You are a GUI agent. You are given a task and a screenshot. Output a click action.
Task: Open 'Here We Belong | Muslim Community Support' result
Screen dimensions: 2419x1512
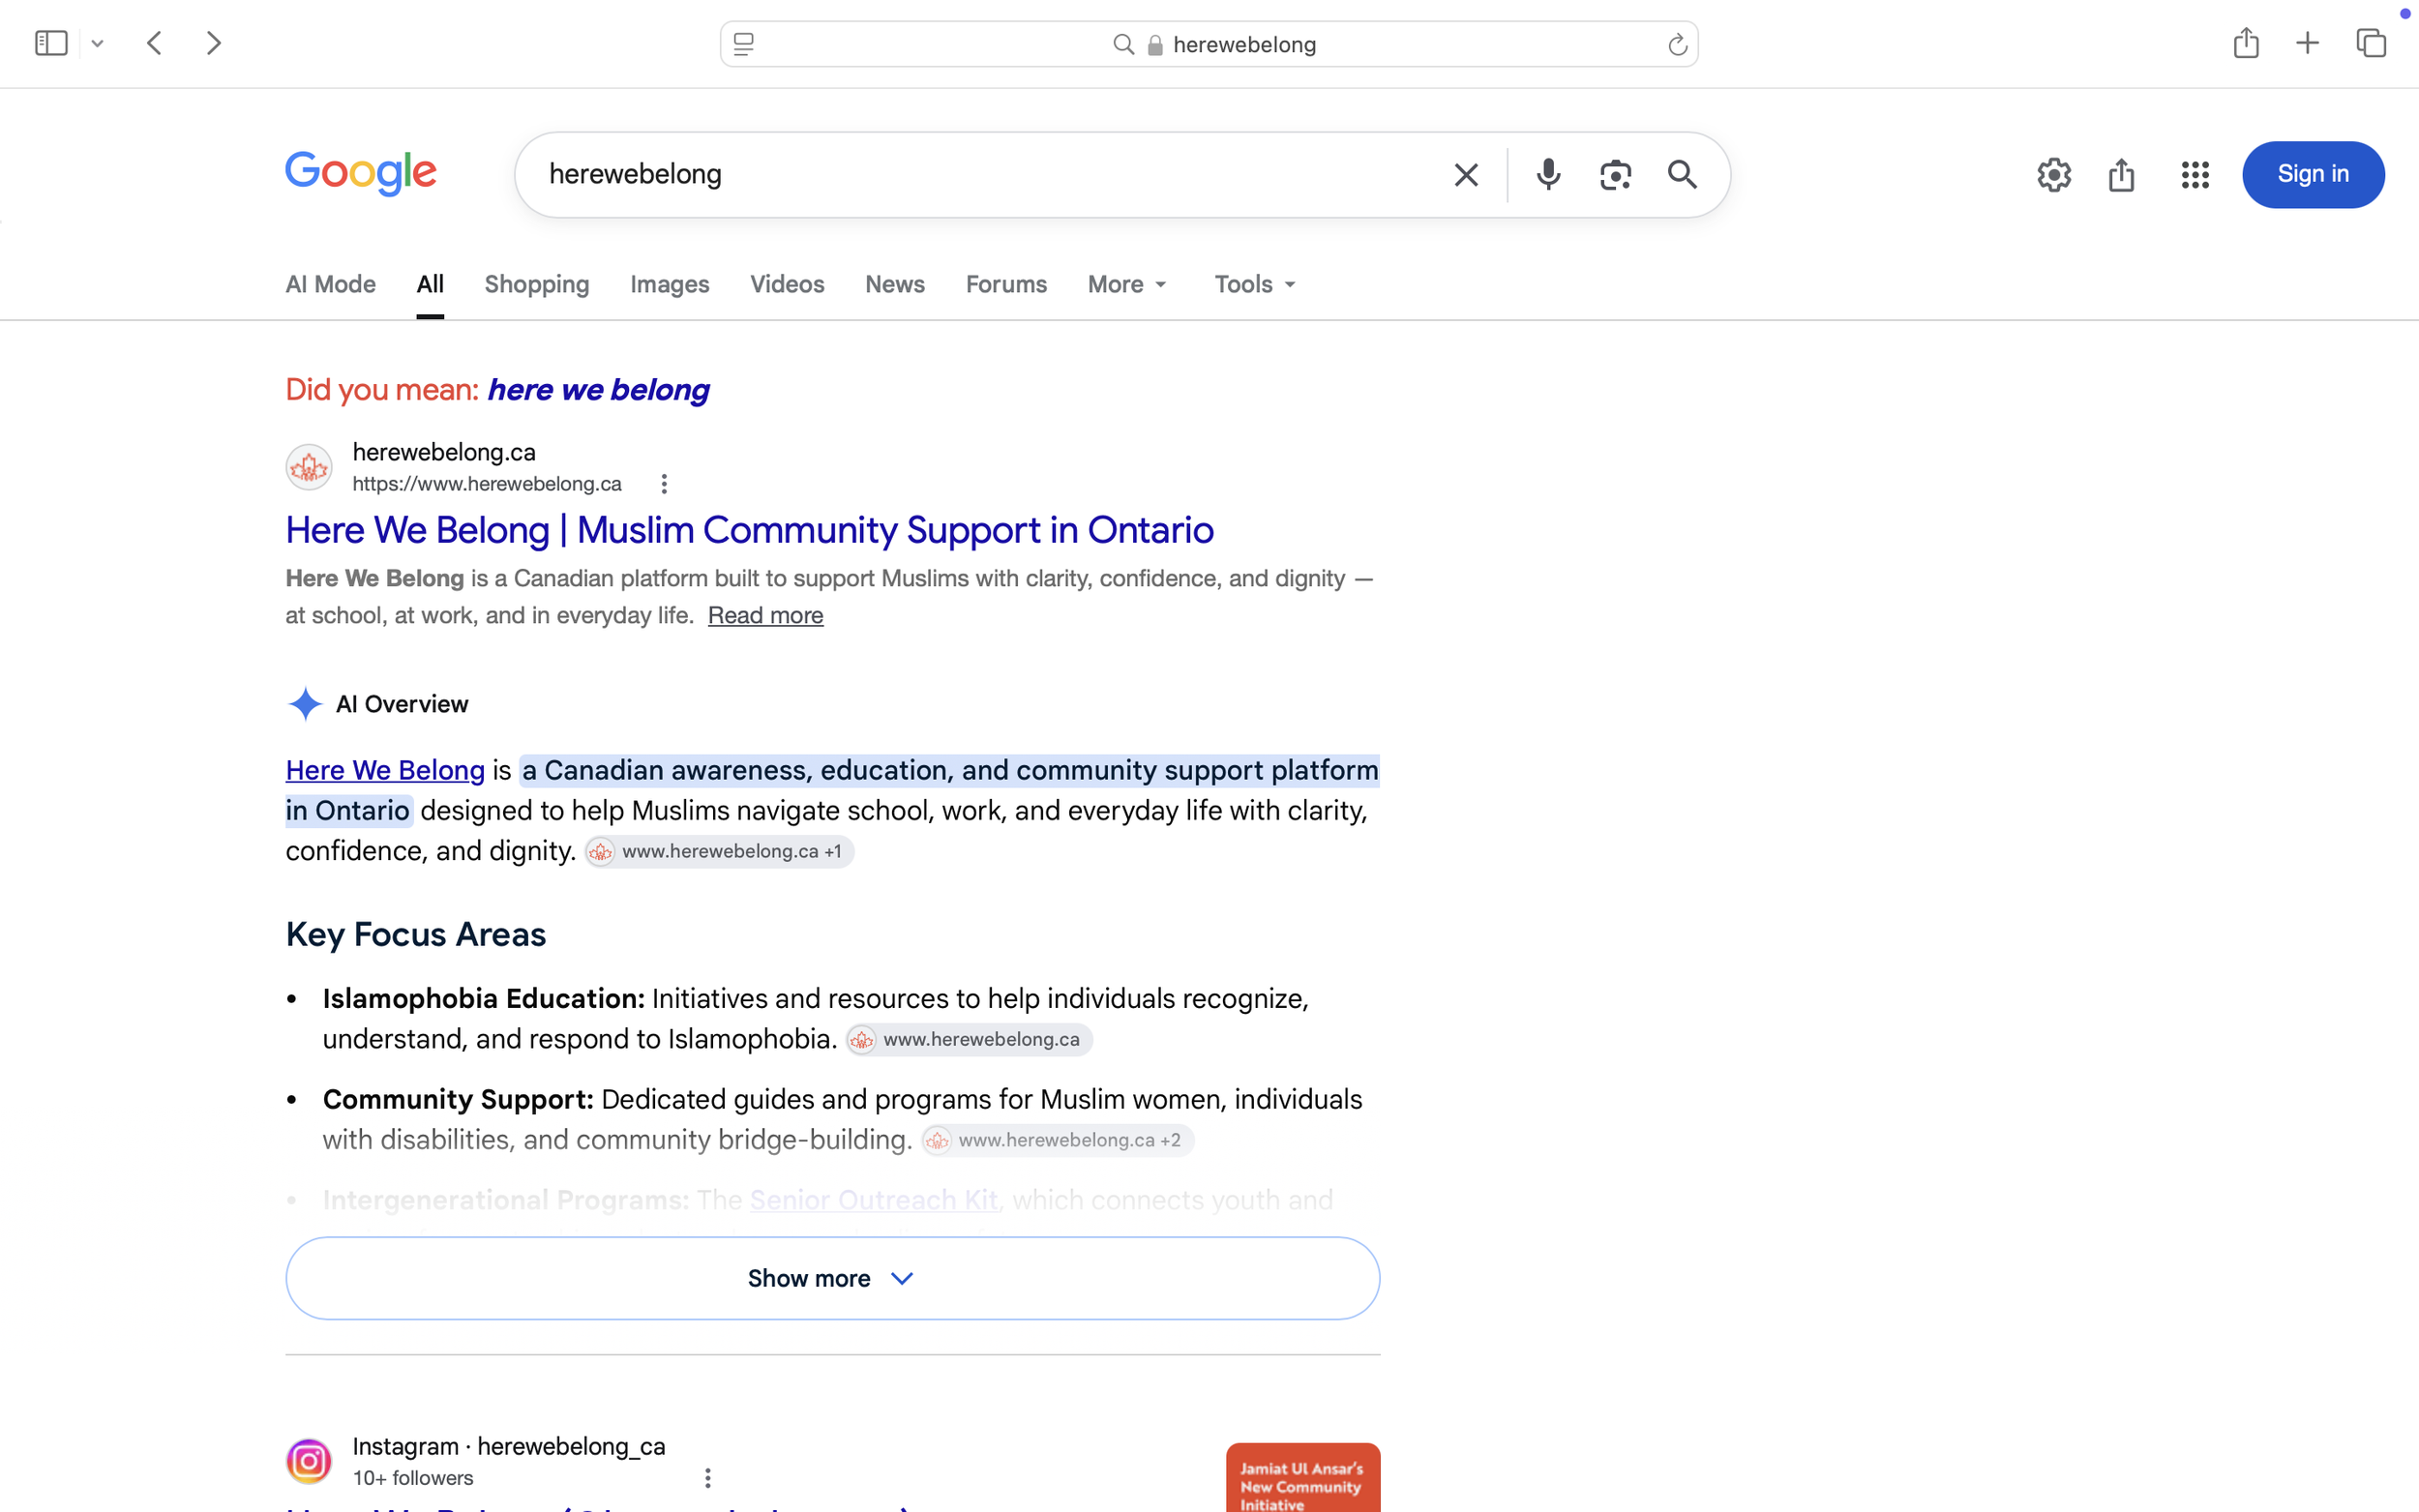click(749, 530)
